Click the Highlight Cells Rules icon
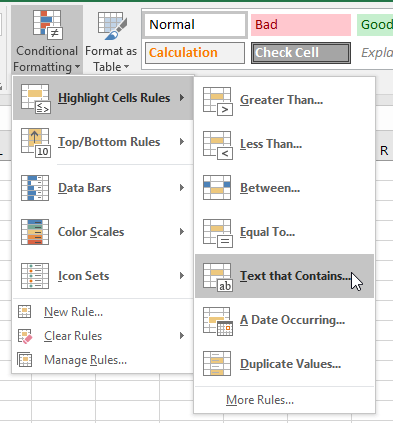393x423 pixels. pos(36,99)
